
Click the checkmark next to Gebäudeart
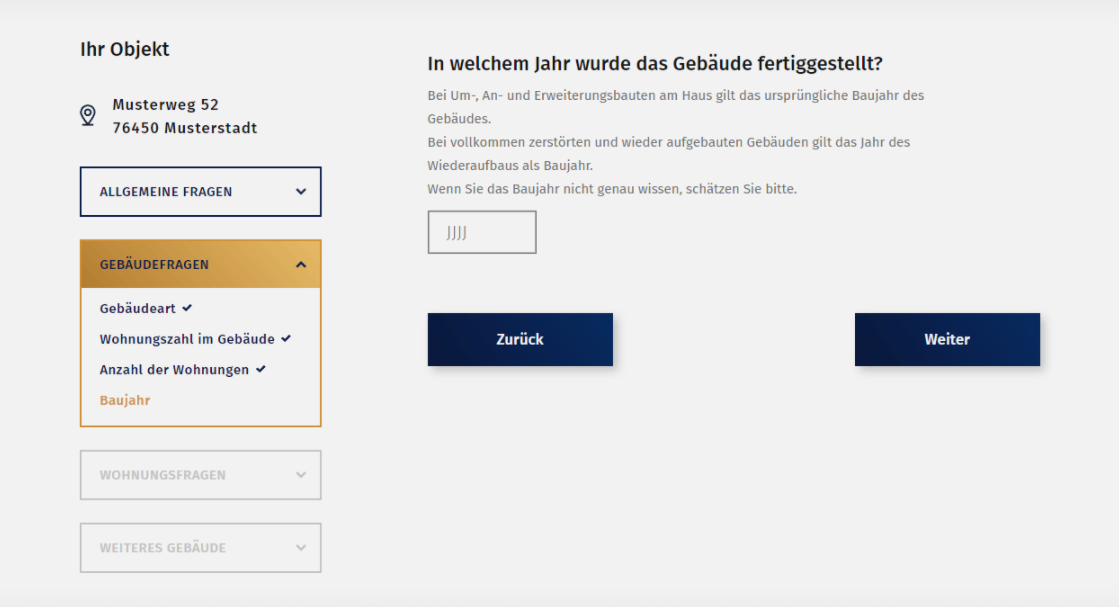[x=187, y=308]
